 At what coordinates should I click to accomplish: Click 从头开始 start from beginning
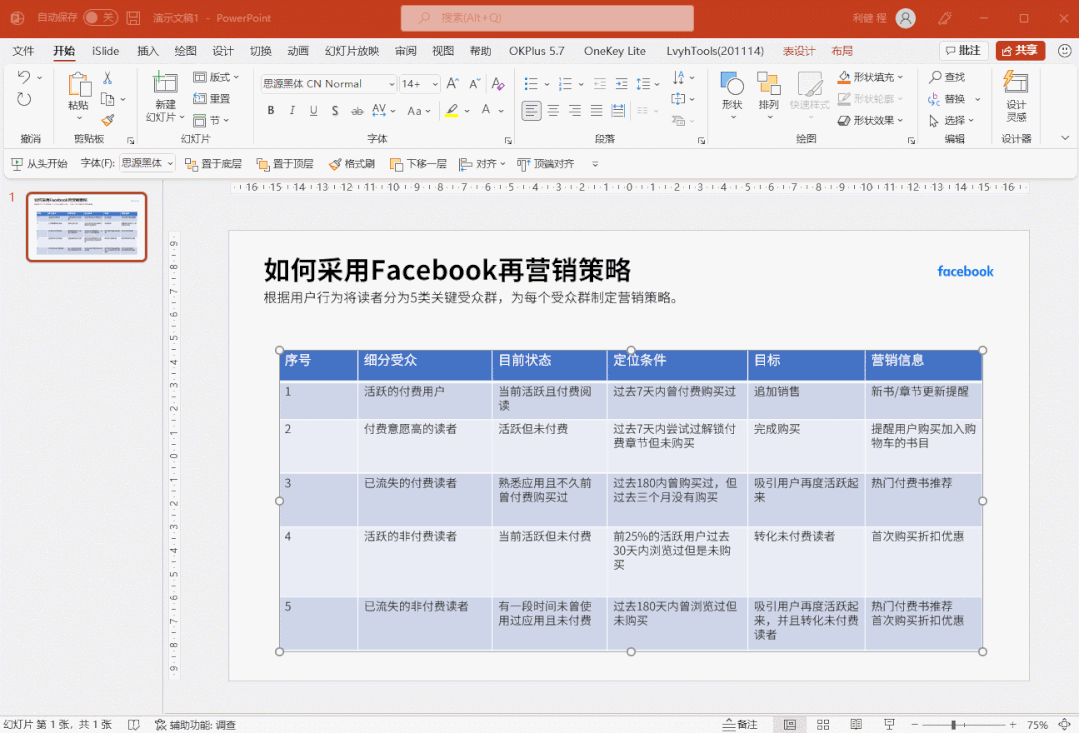point(39,163)
